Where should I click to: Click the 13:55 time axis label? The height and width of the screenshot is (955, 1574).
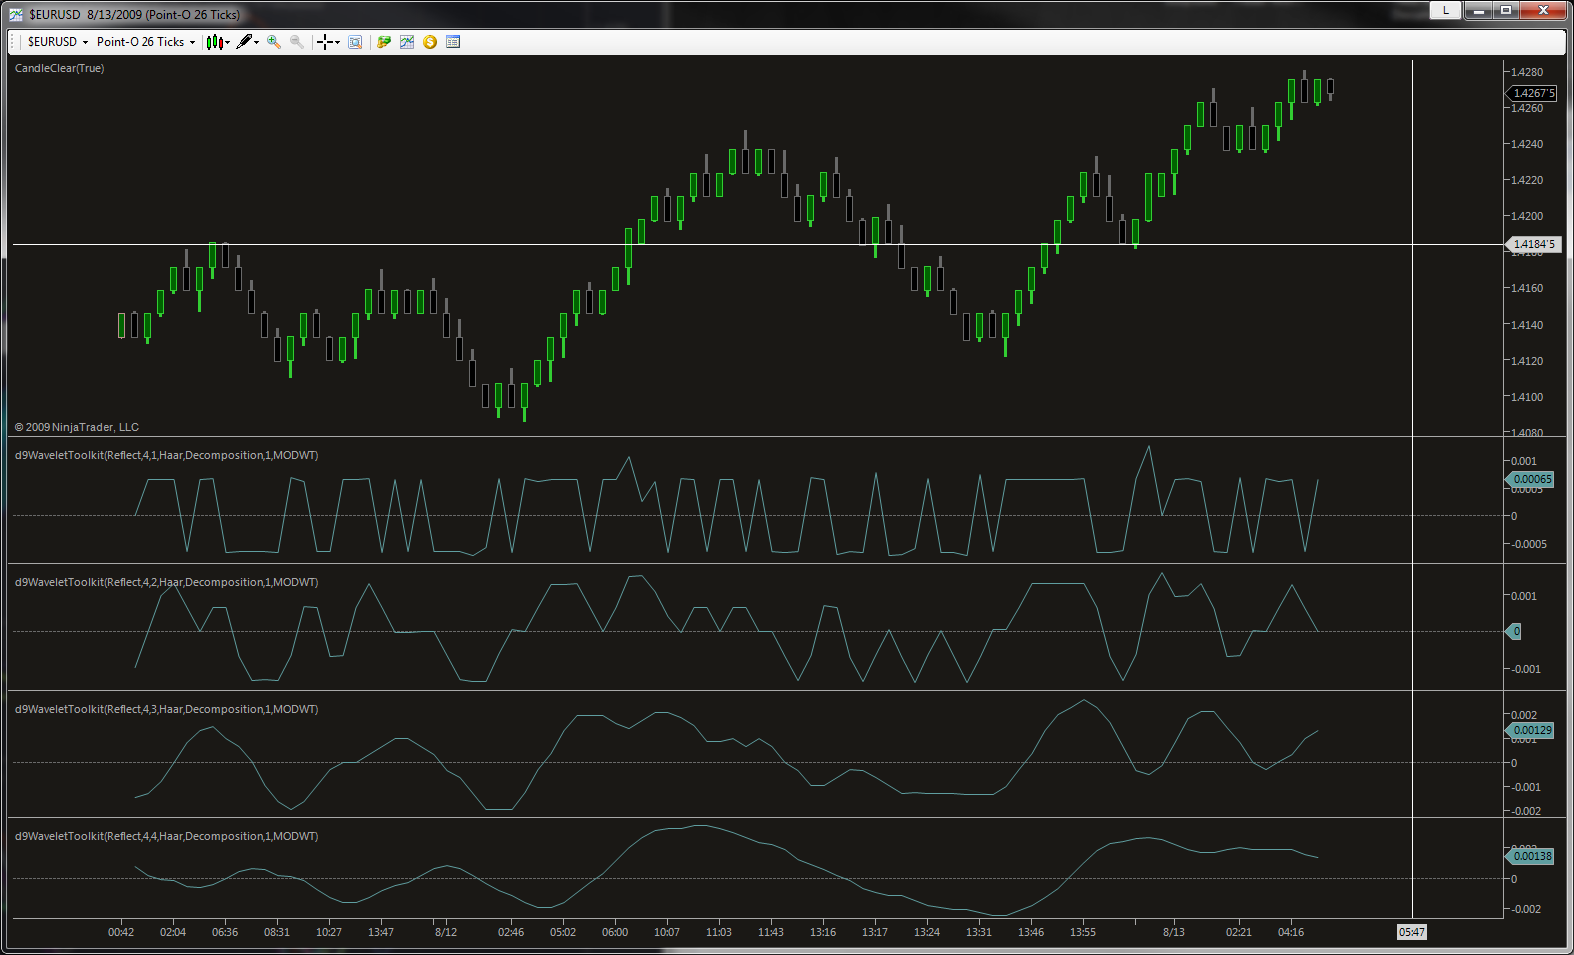coord(1083,932)
